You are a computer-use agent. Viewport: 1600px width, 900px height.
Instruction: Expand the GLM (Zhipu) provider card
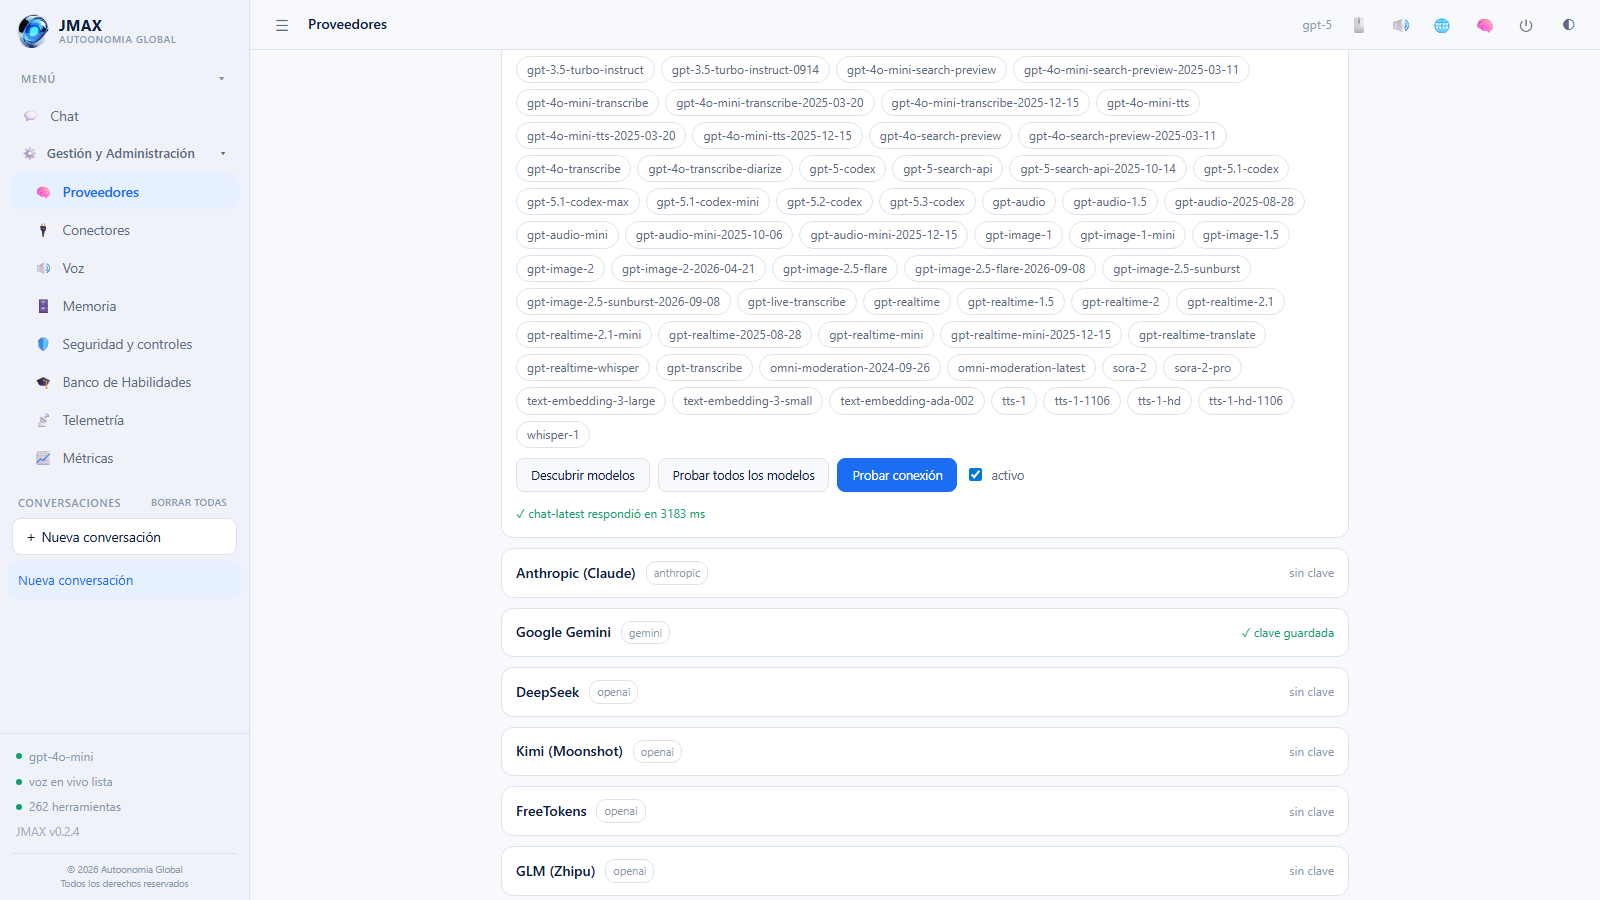[925, 871]
